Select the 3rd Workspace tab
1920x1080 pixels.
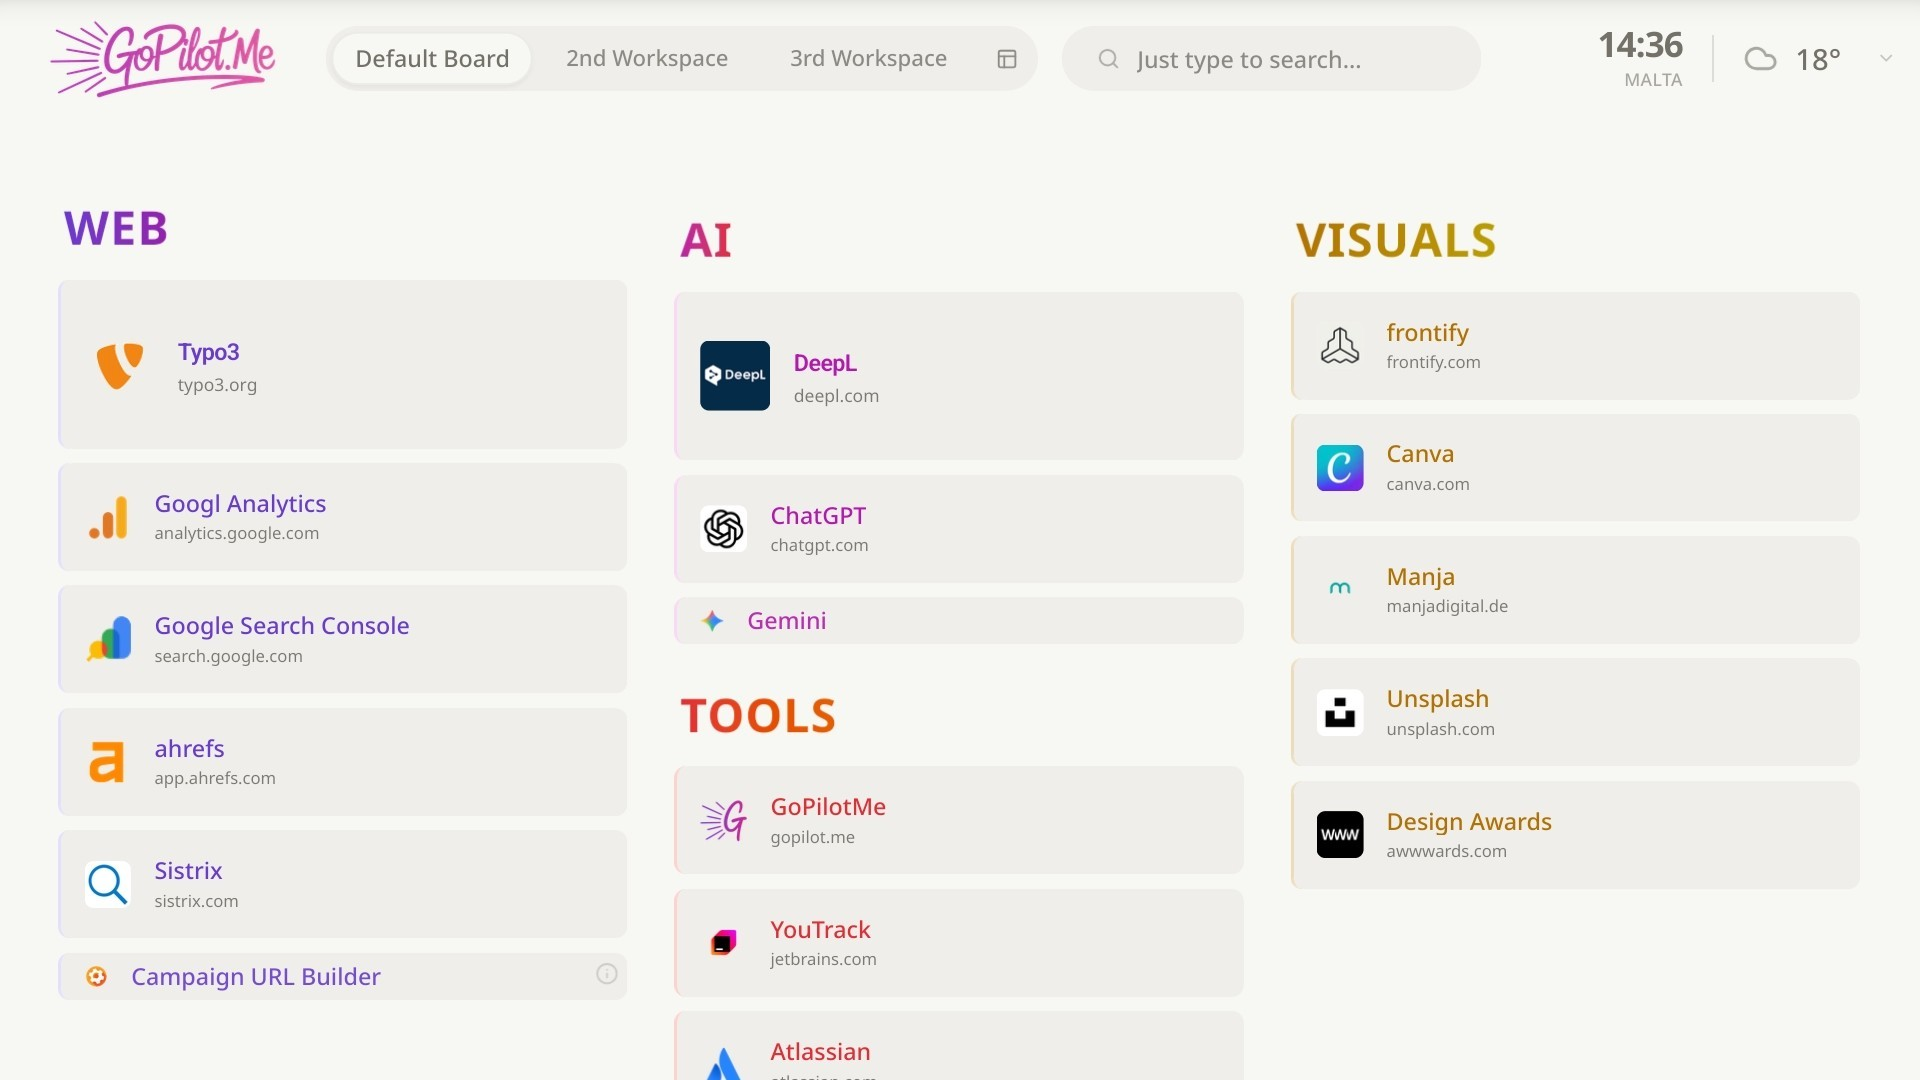point(867,58)
